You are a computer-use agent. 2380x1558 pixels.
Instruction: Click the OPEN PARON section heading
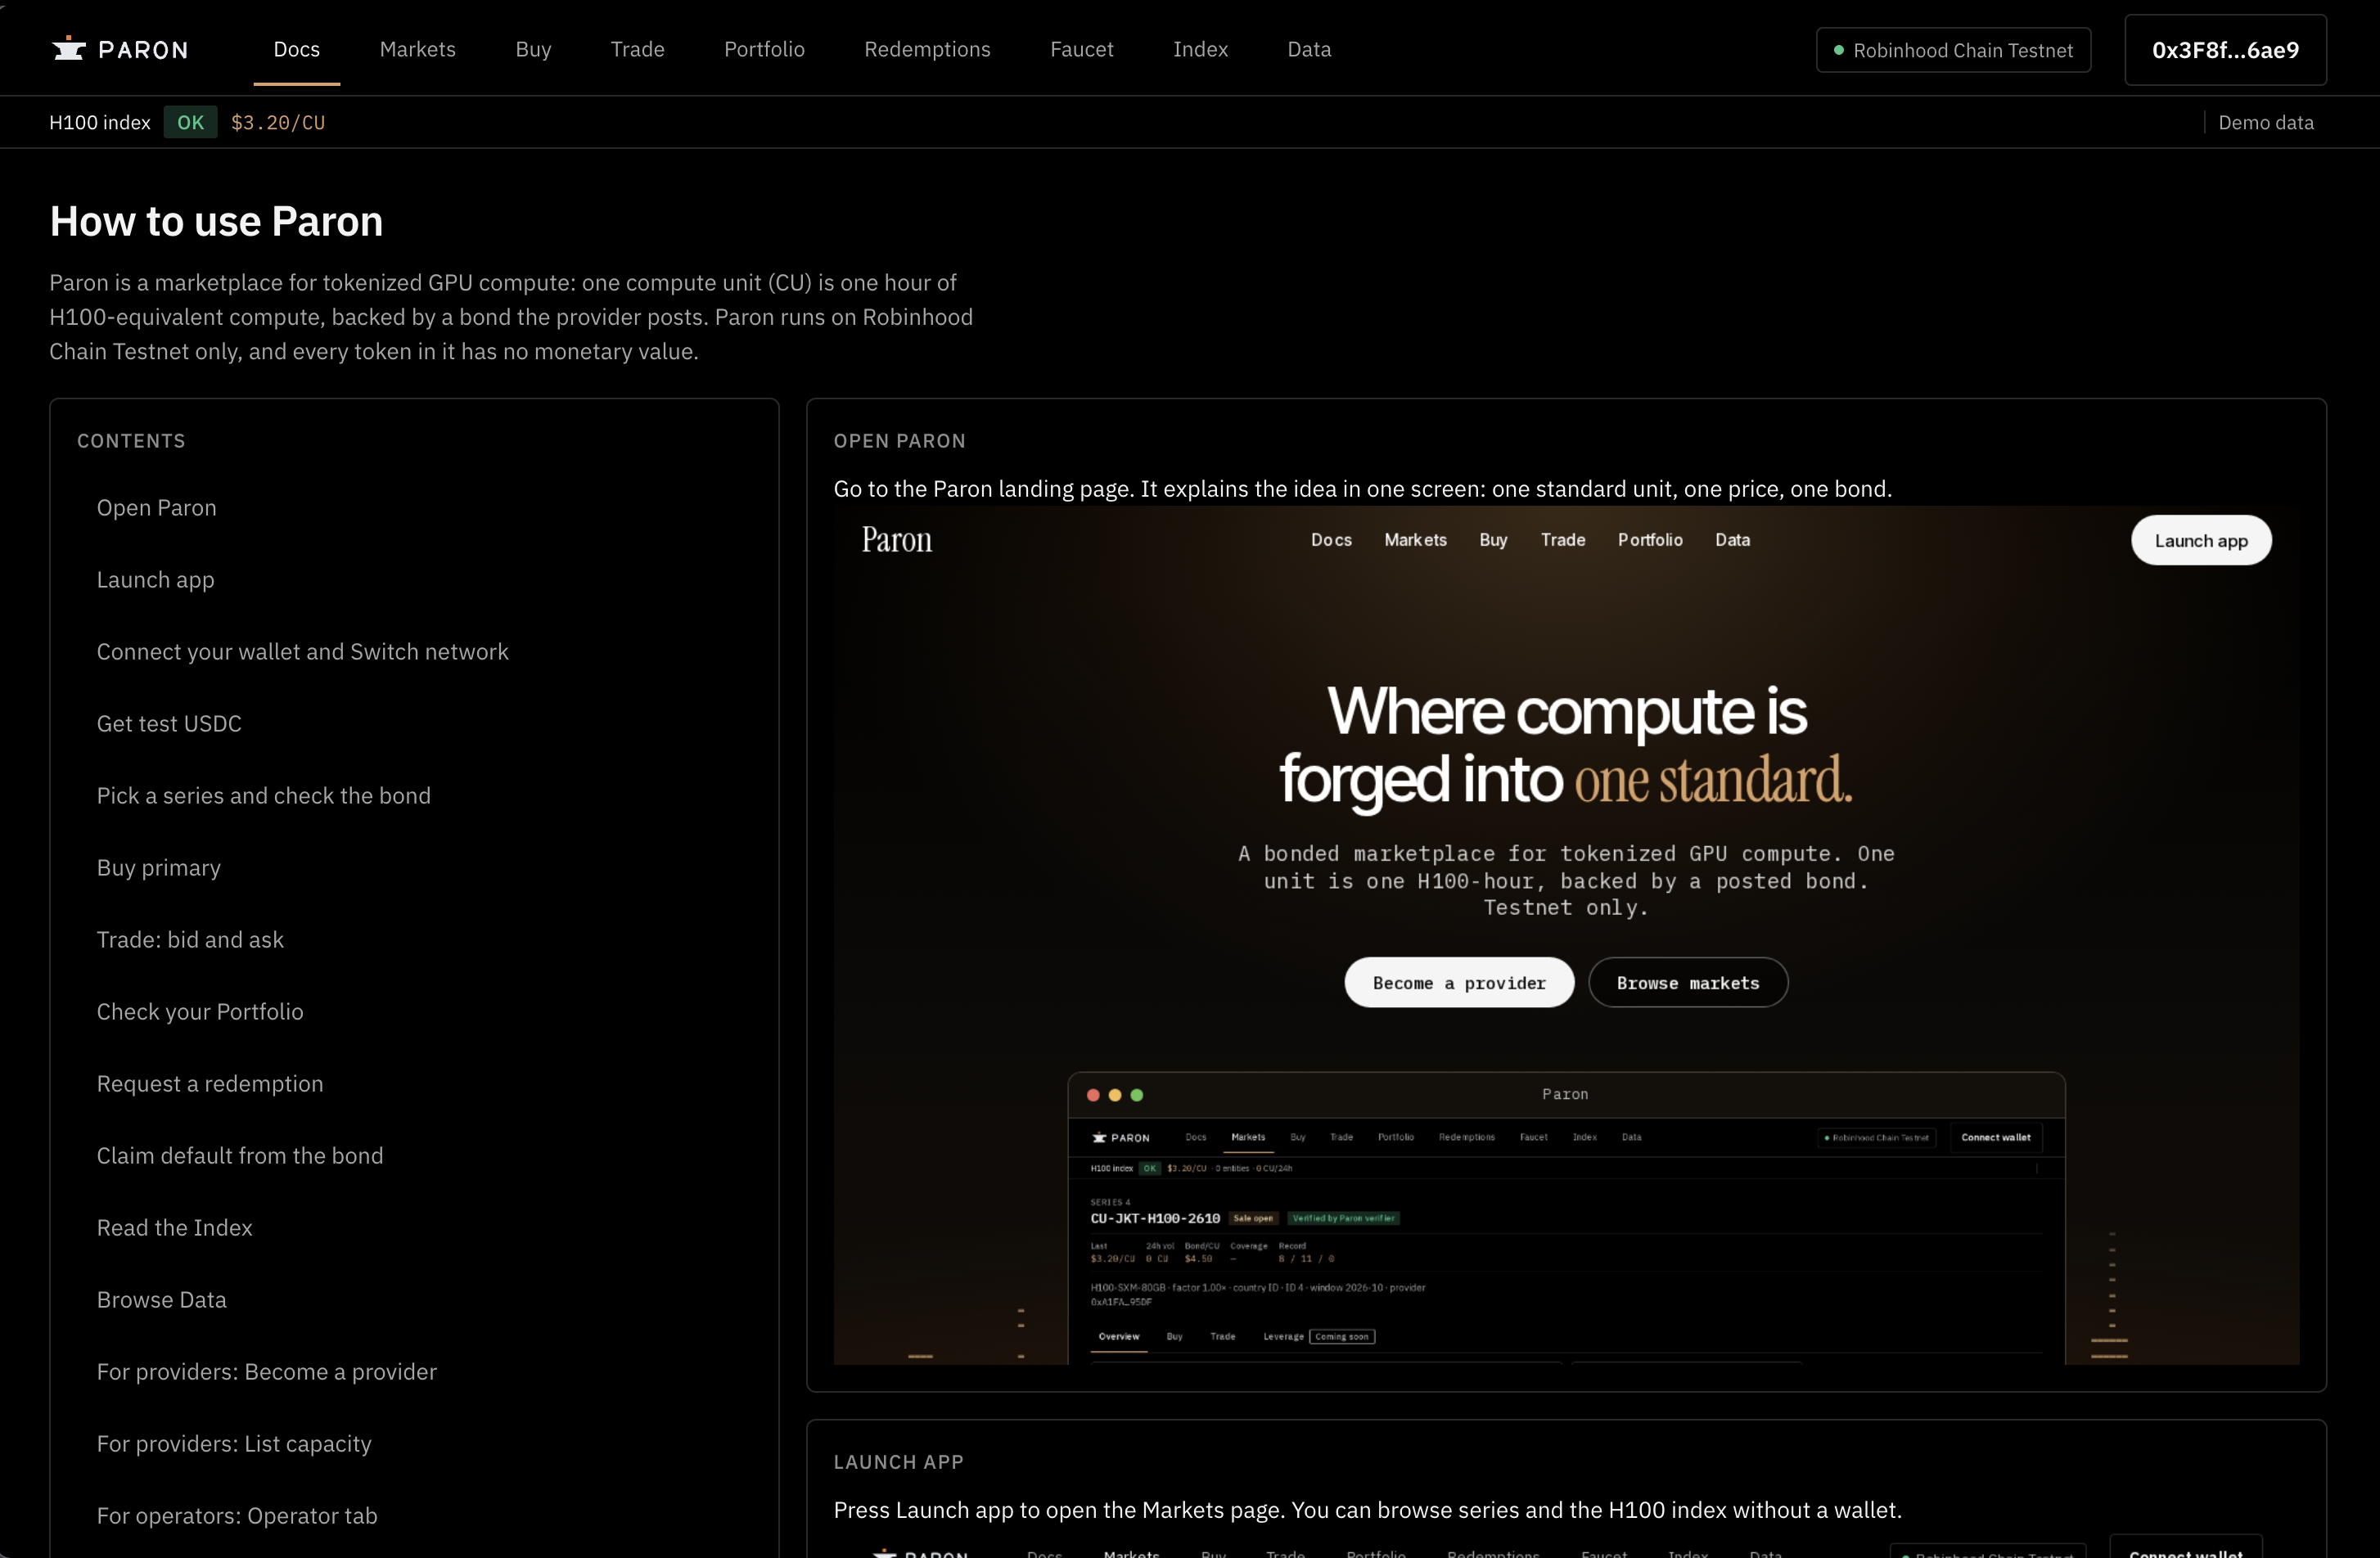(x=899, y=441)
